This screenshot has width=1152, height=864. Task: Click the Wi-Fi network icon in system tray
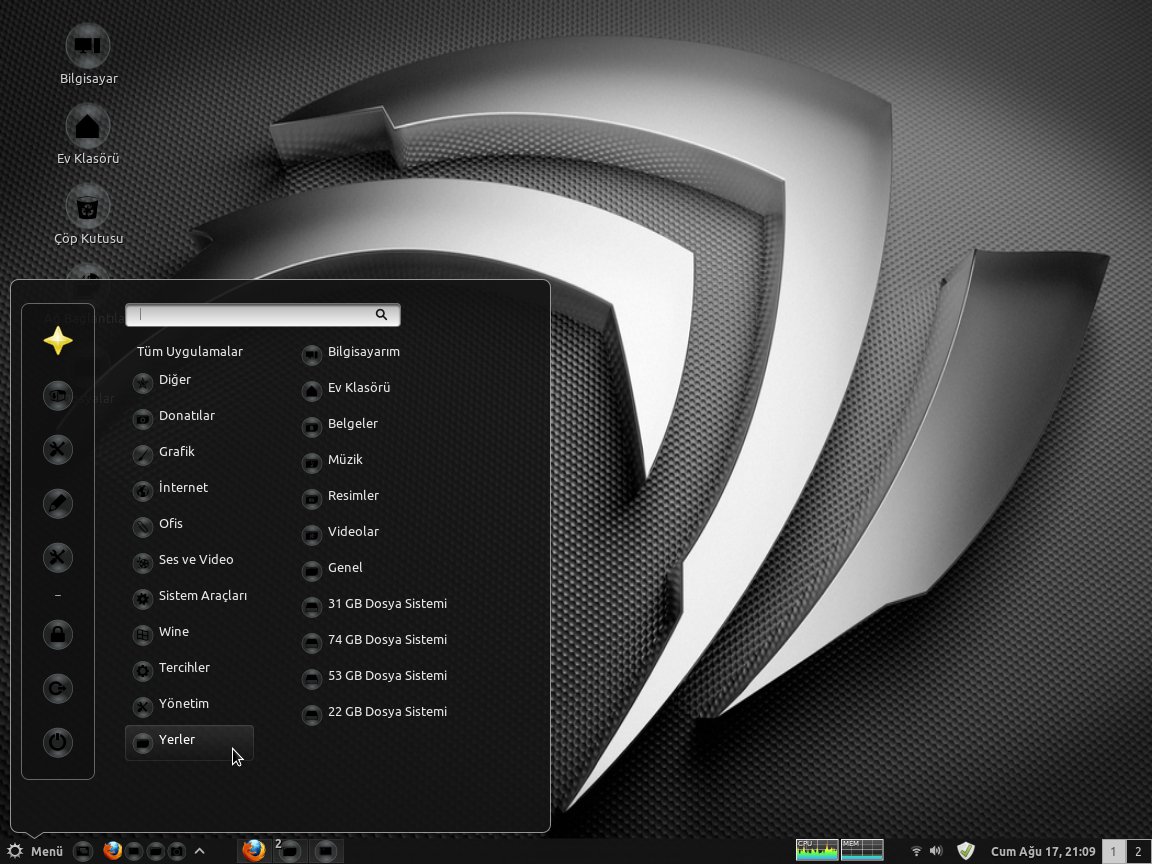click(916, 852)
